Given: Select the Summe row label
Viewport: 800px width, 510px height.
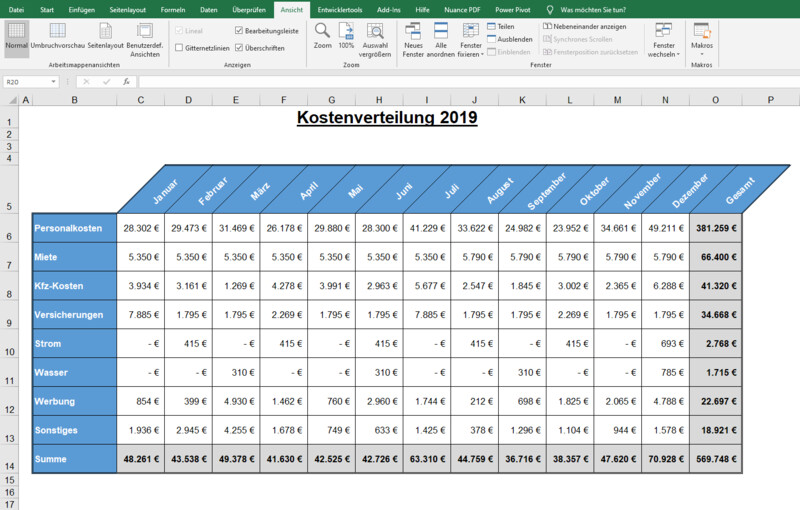Looking at the screenshot, I should click(x=74, y=459).
